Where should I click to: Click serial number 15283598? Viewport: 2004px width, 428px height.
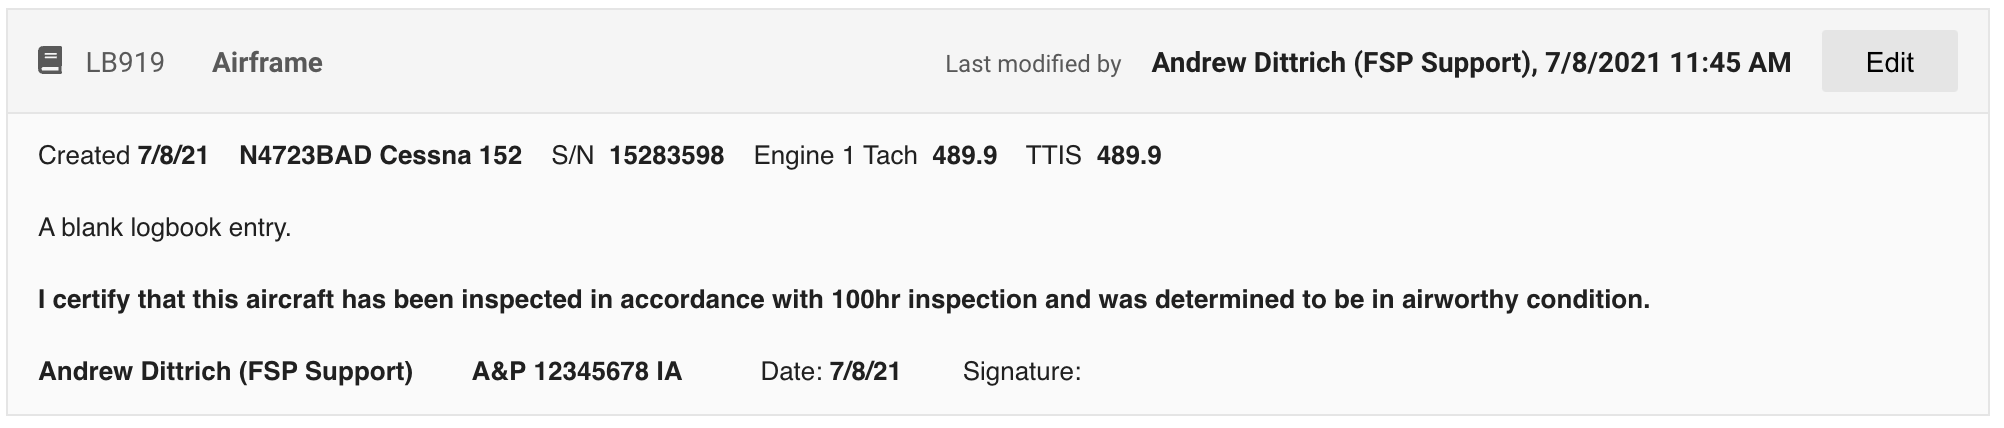(666, 156)
